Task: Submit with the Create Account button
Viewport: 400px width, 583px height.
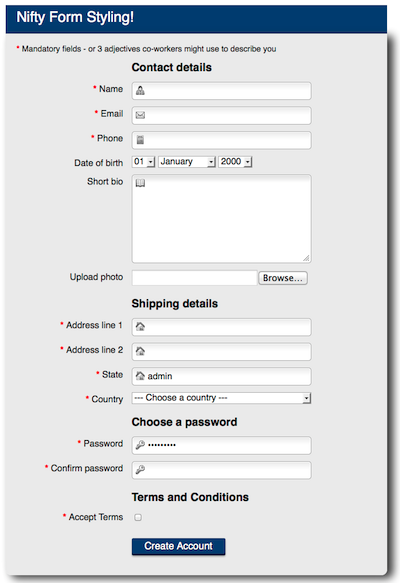Action: coord(178,546)
